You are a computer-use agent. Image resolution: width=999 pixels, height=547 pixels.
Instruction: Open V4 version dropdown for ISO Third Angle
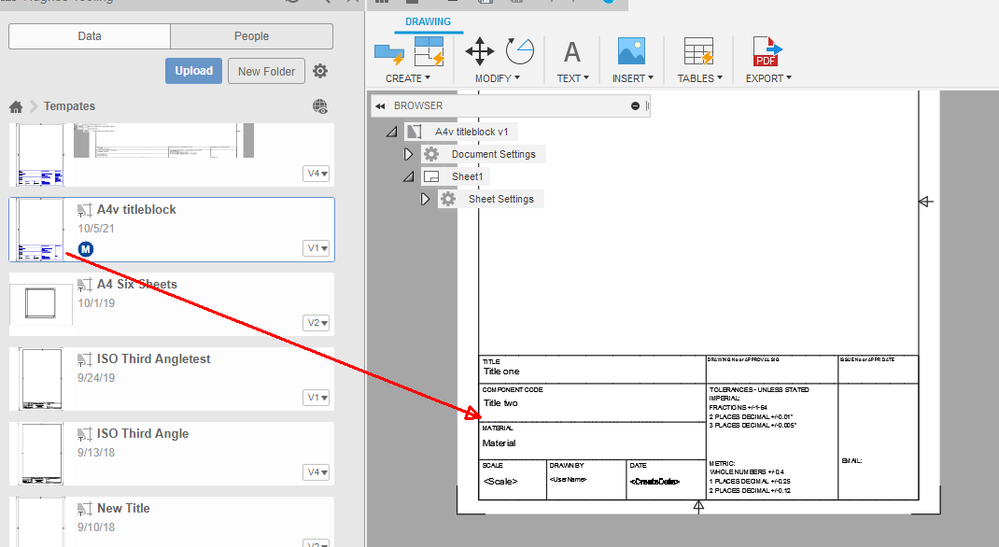pyautogui.click(x=316, y=472)
